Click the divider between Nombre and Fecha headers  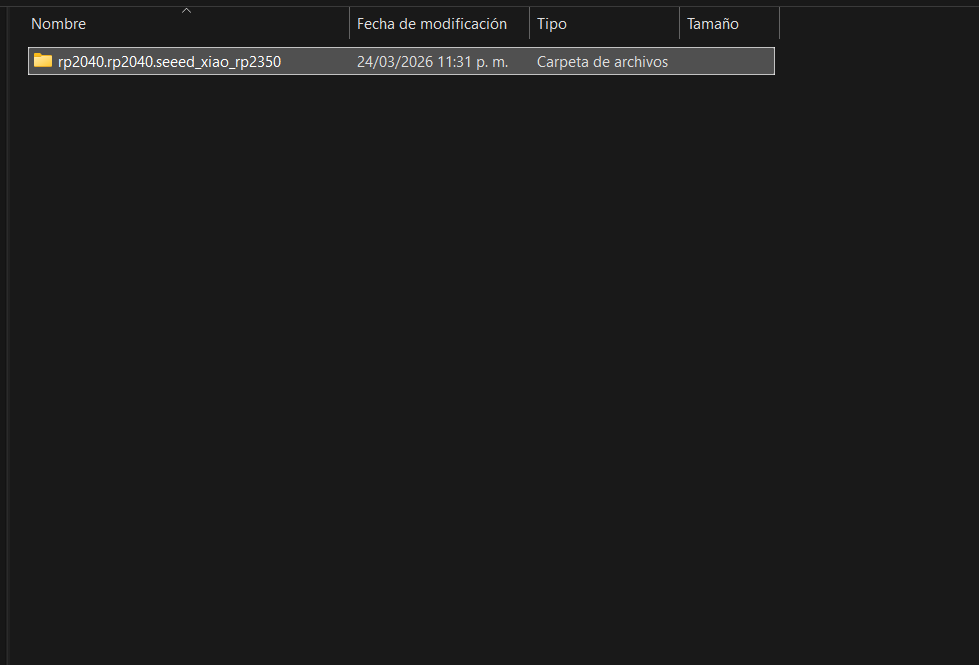click(x=350, y=23)
